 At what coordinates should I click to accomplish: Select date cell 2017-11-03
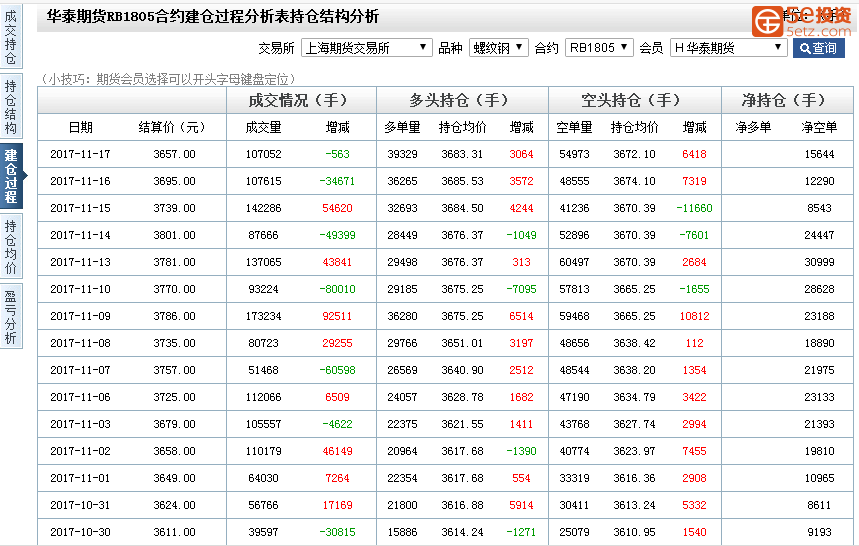[x=81, y=424]
